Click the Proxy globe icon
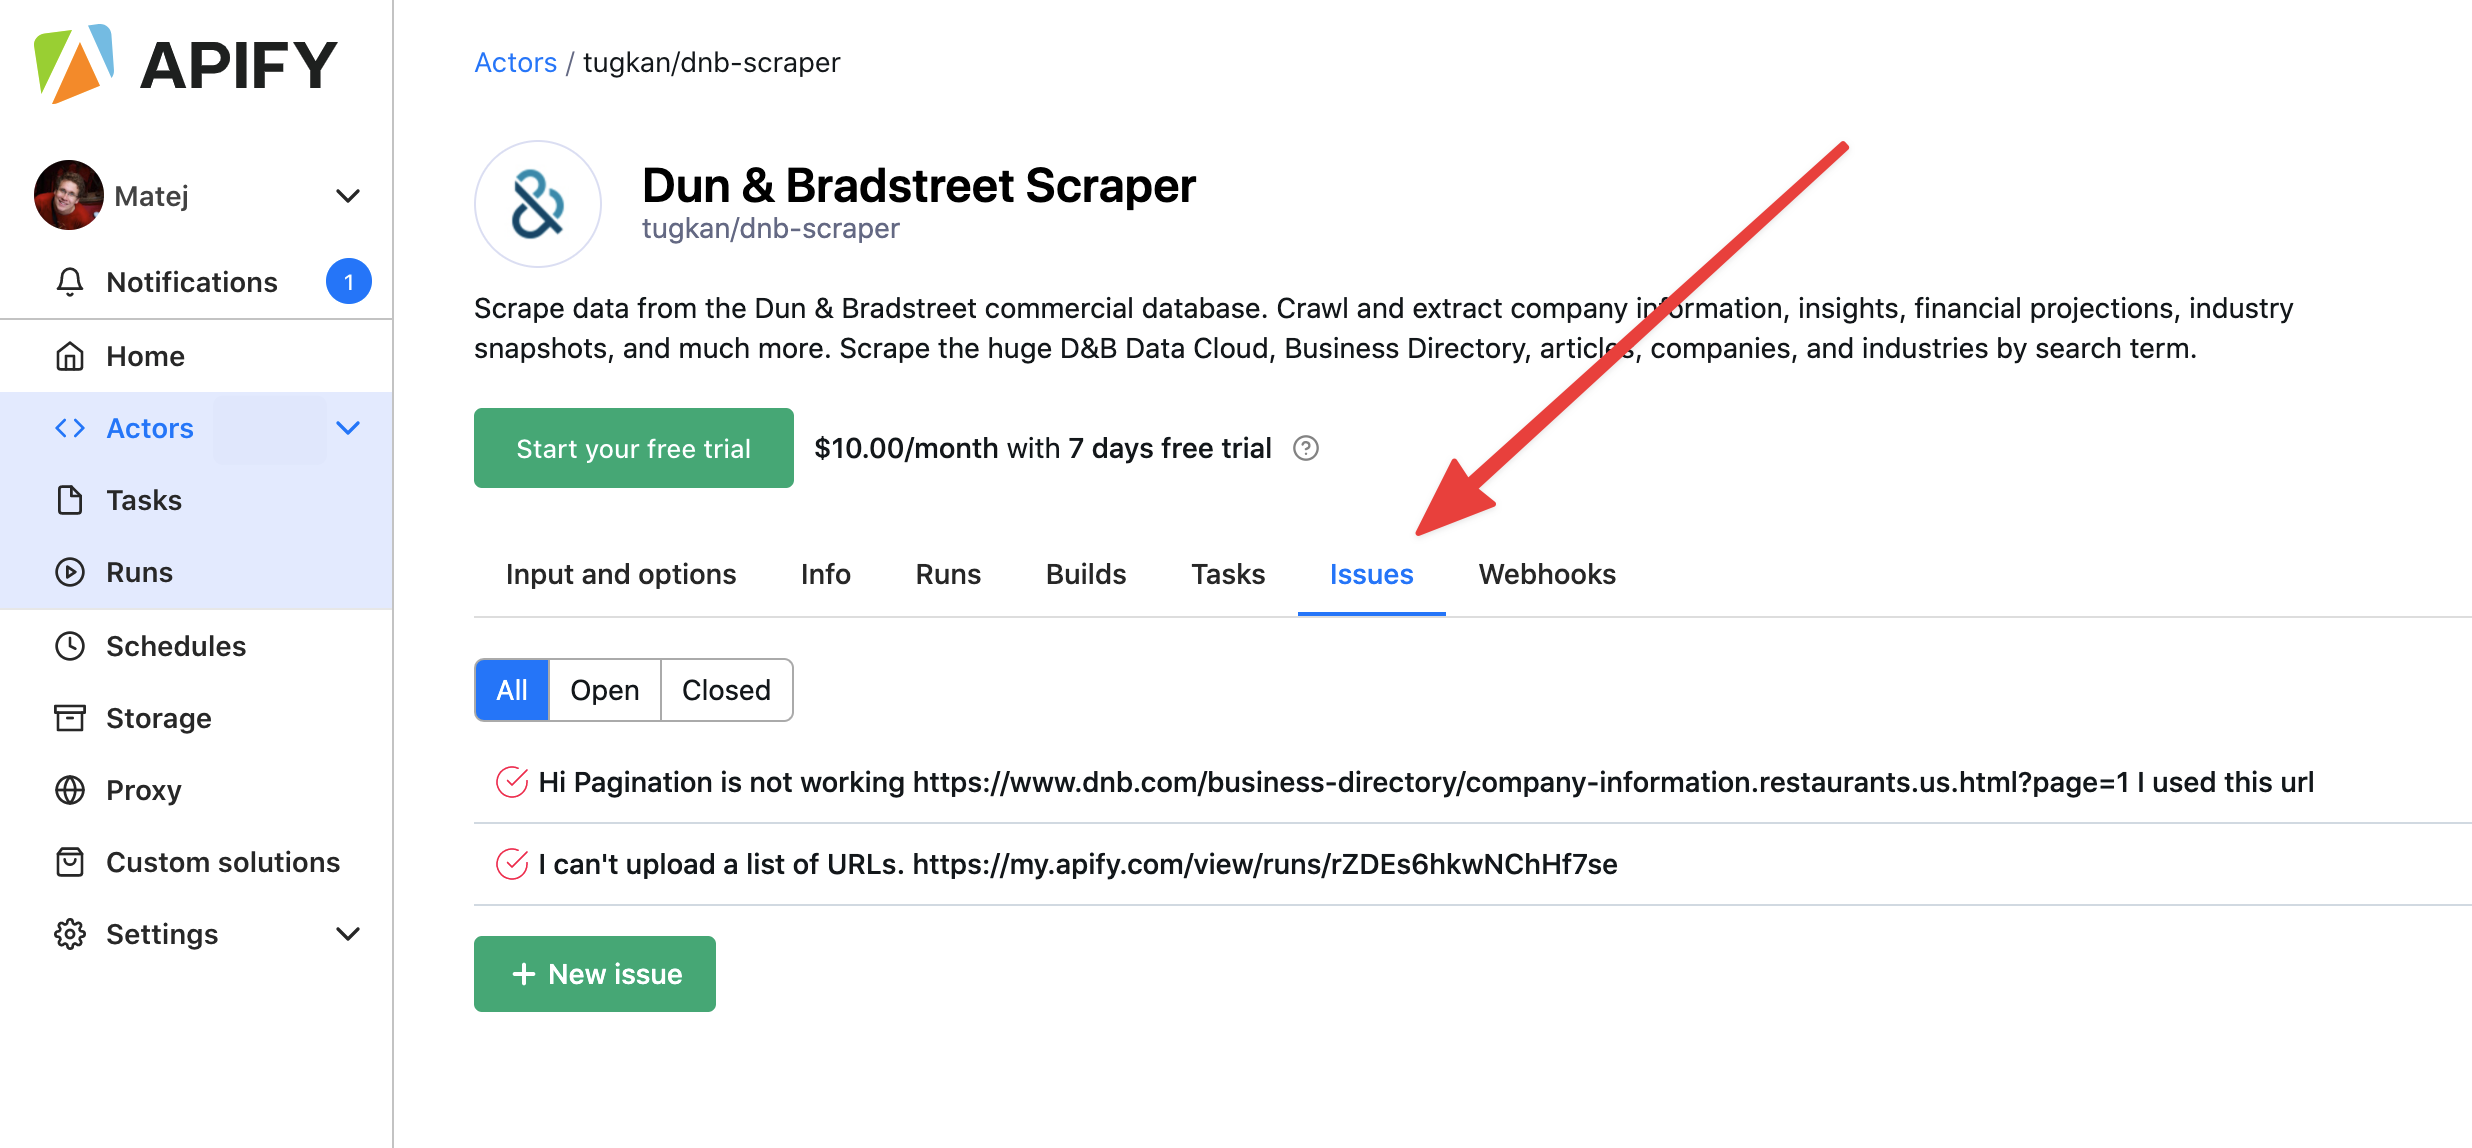2472x1148 pixels. 70,790
